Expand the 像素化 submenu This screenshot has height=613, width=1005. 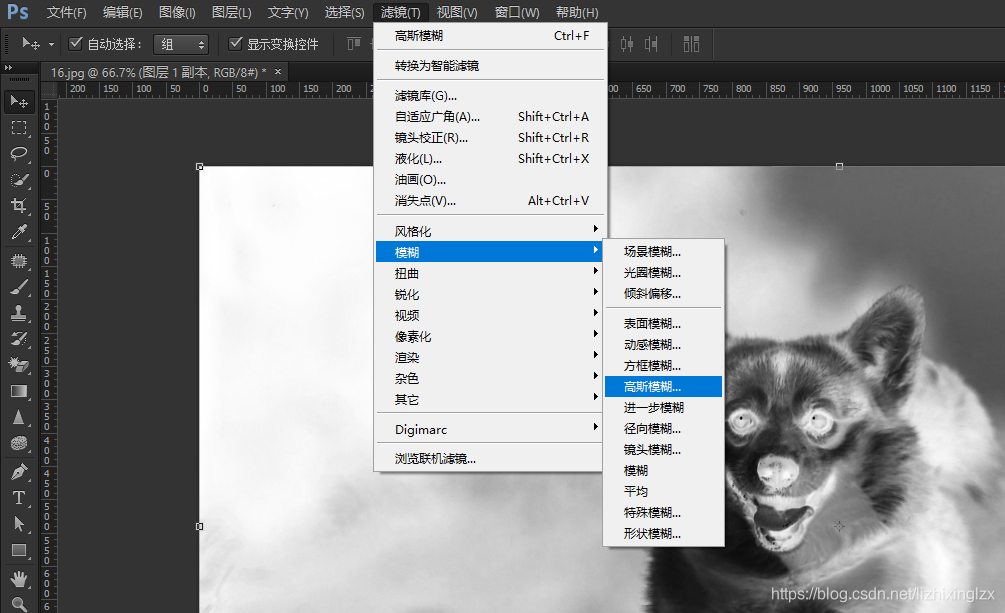488,336
